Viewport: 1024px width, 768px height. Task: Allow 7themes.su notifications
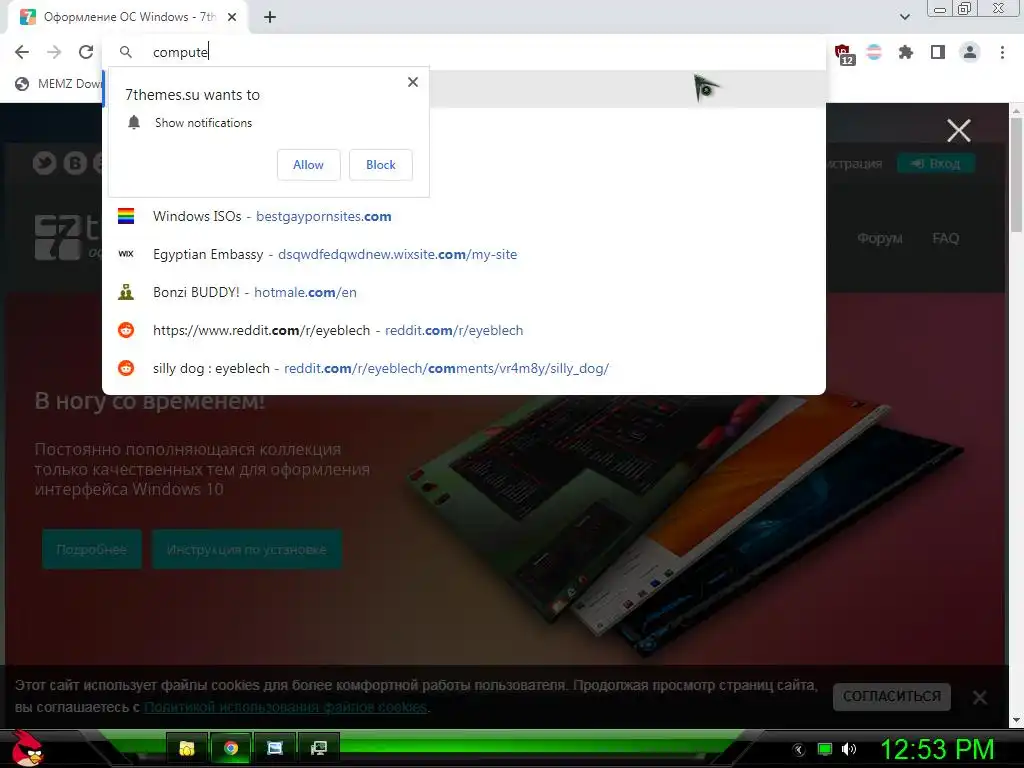pos(308,165)
